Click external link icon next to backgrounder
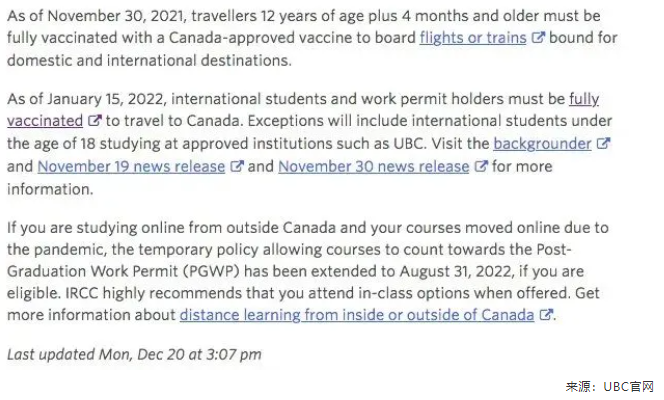The width and height of the screenshot is (664, 400). coord(603,144)
